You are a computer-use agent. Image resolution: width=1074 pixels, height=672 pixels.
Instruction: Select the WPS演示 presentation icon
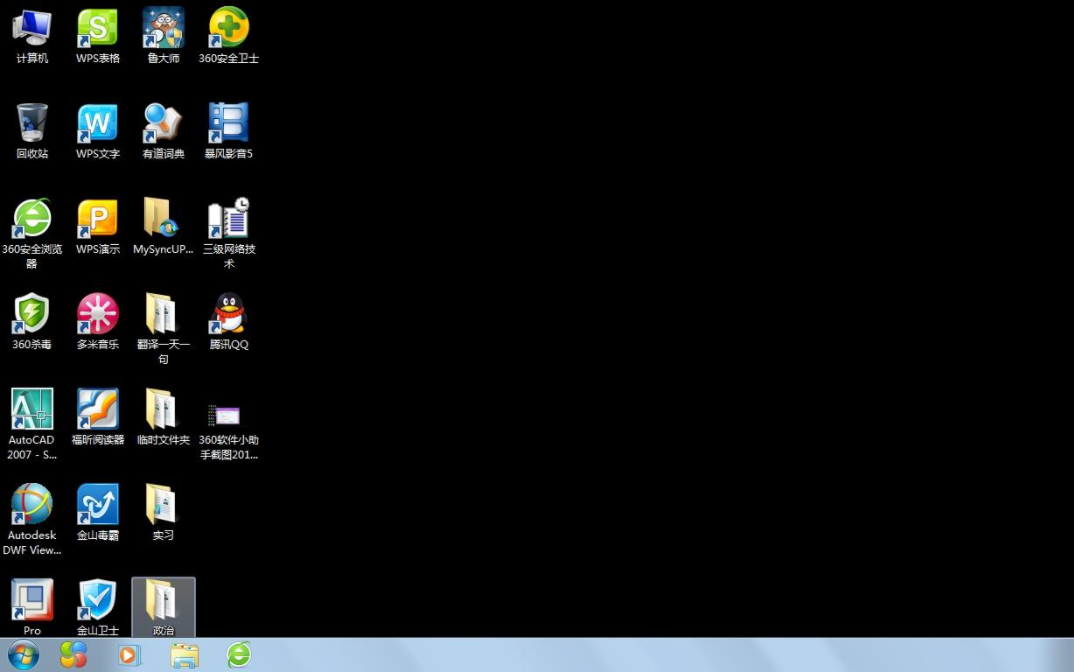coord(98,218)
